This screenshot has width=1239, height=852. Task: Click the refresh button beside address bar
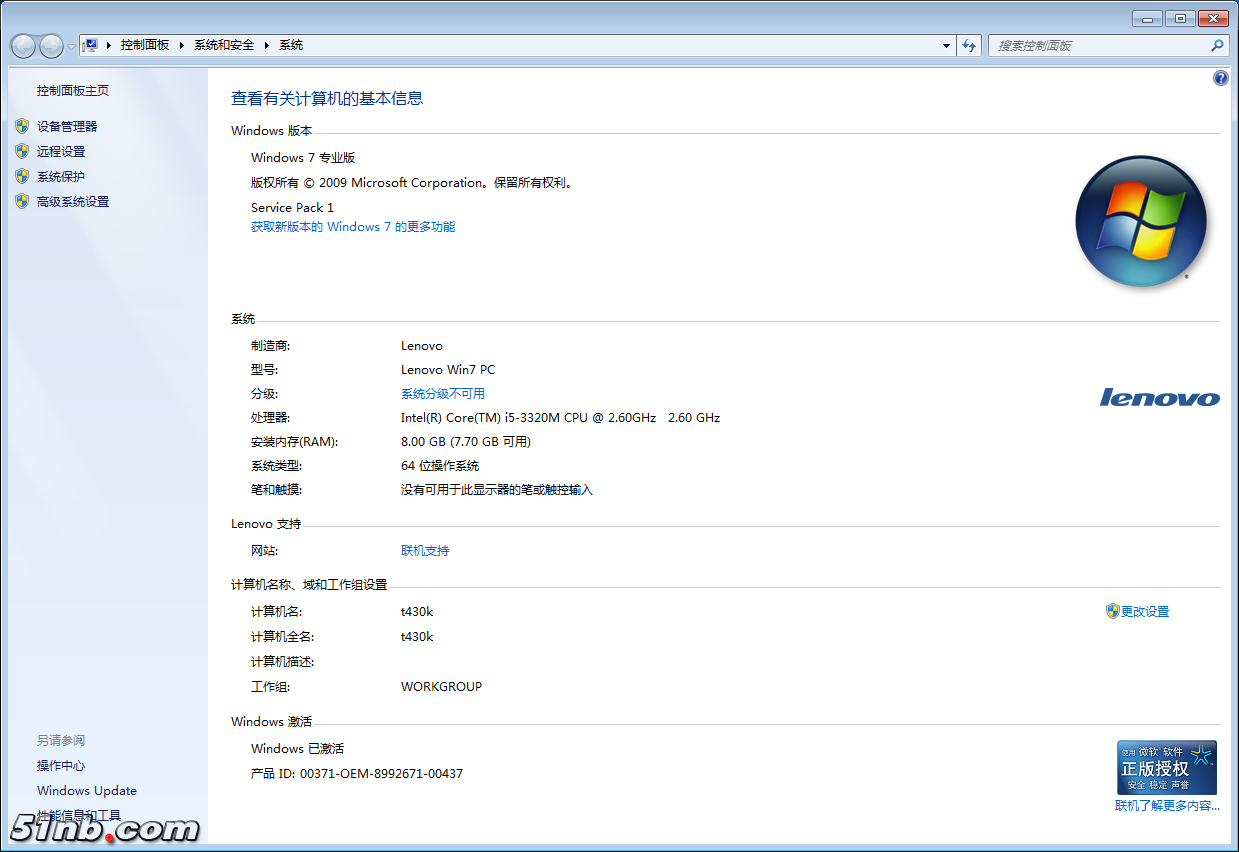(x=968, y=46)
